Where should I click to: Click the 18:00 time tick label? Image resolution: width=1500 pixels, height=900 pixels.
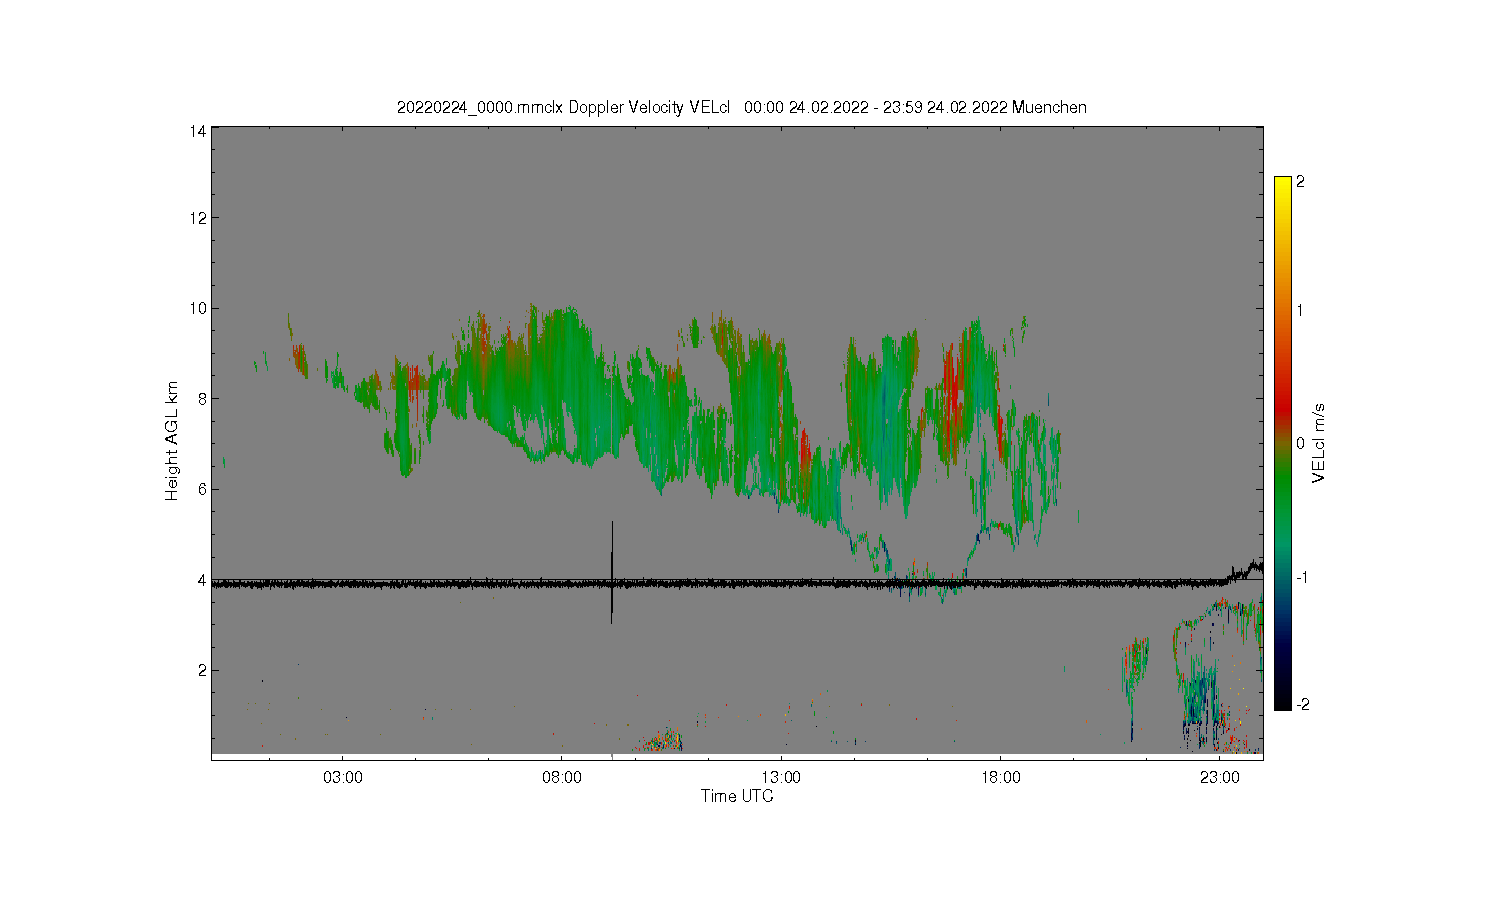pos(1000,777)
